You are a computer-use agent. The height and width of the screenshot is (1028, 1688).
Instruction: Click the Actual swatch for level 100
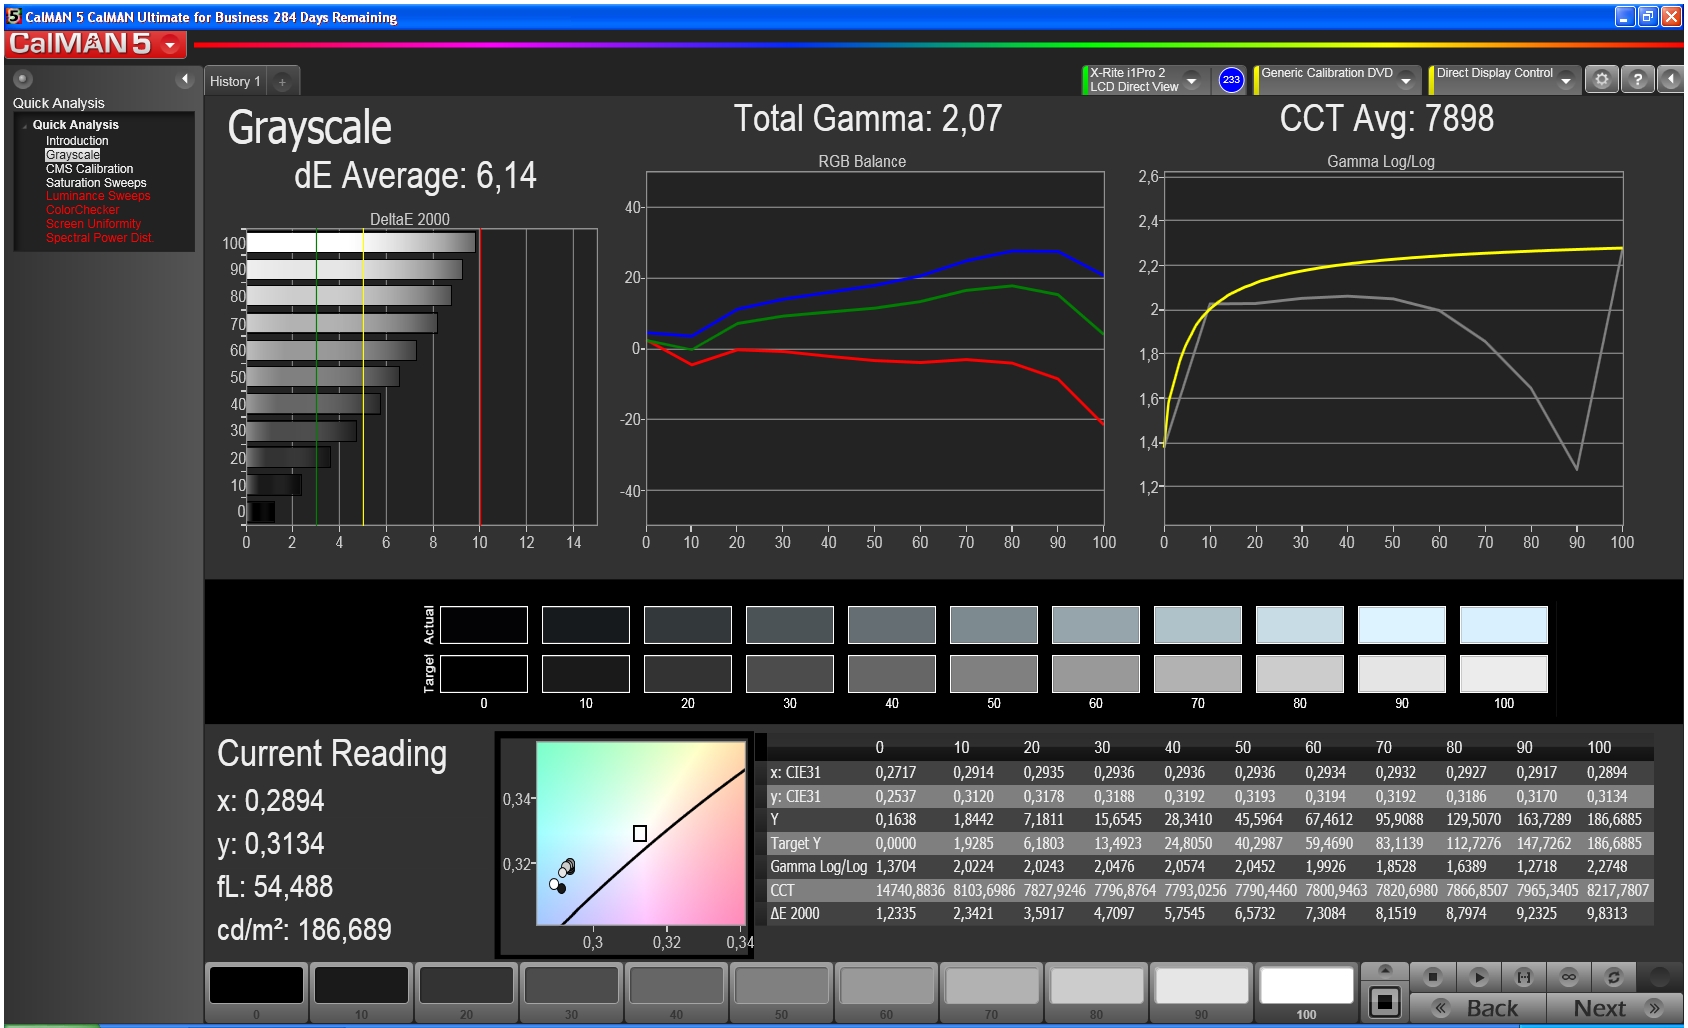pos(1503,625)
